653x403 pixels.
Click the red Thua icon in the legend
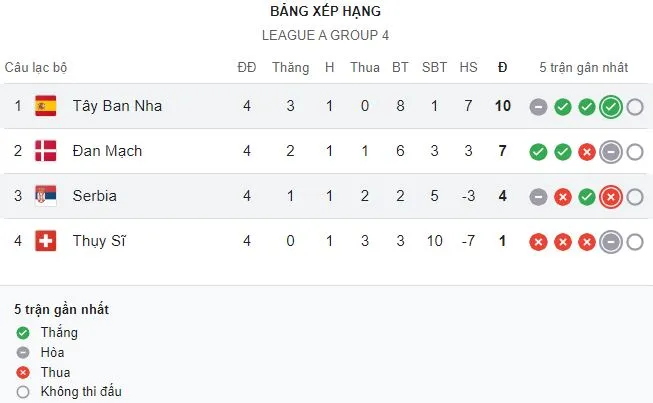tap(23, 372)
